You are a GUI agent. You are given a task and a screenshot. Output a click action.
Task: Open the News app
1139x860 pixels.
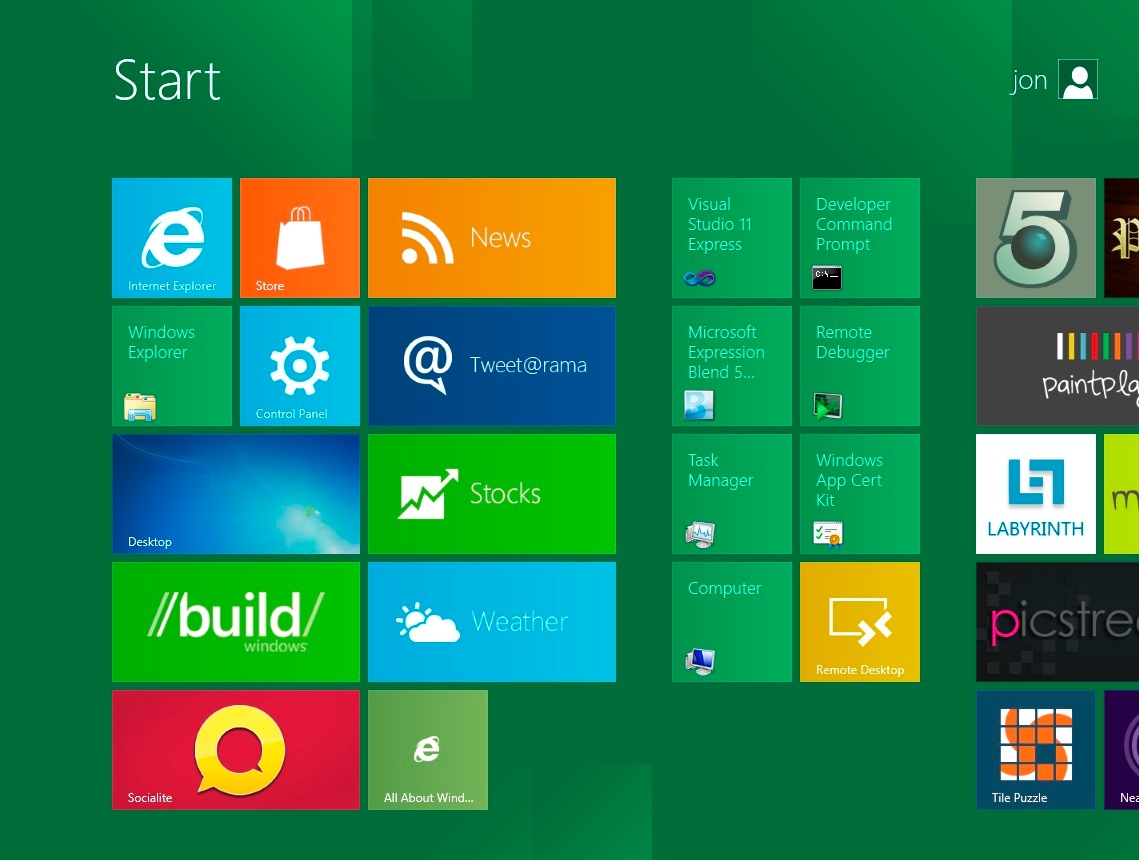pyautogui.click(x=491, y=237)
